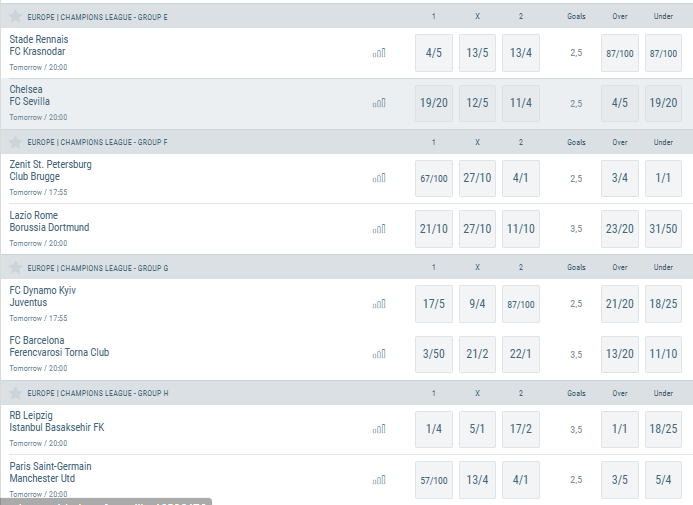Screen dimensions: 693x505
Task: Open statistics icon for Chelsea vs Sevilla
Action: click(x=379, y=103)
